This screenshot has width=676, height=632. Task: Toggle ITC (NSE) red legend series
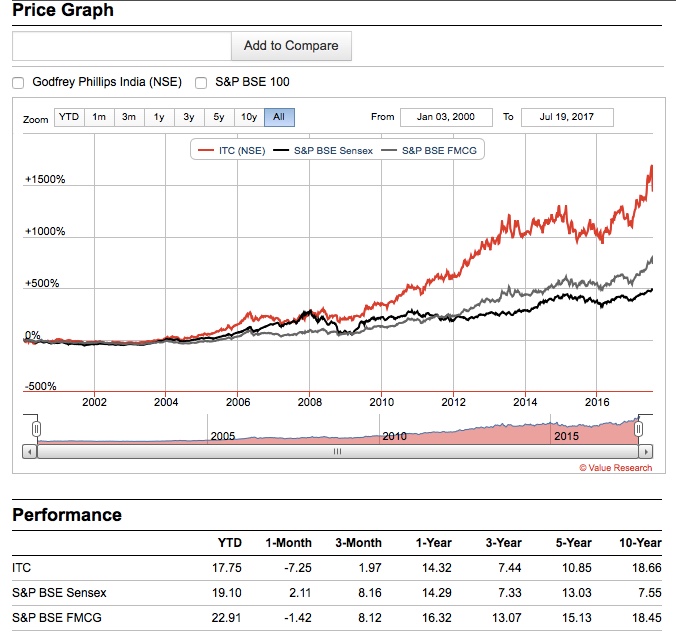(x=232, y=151)
